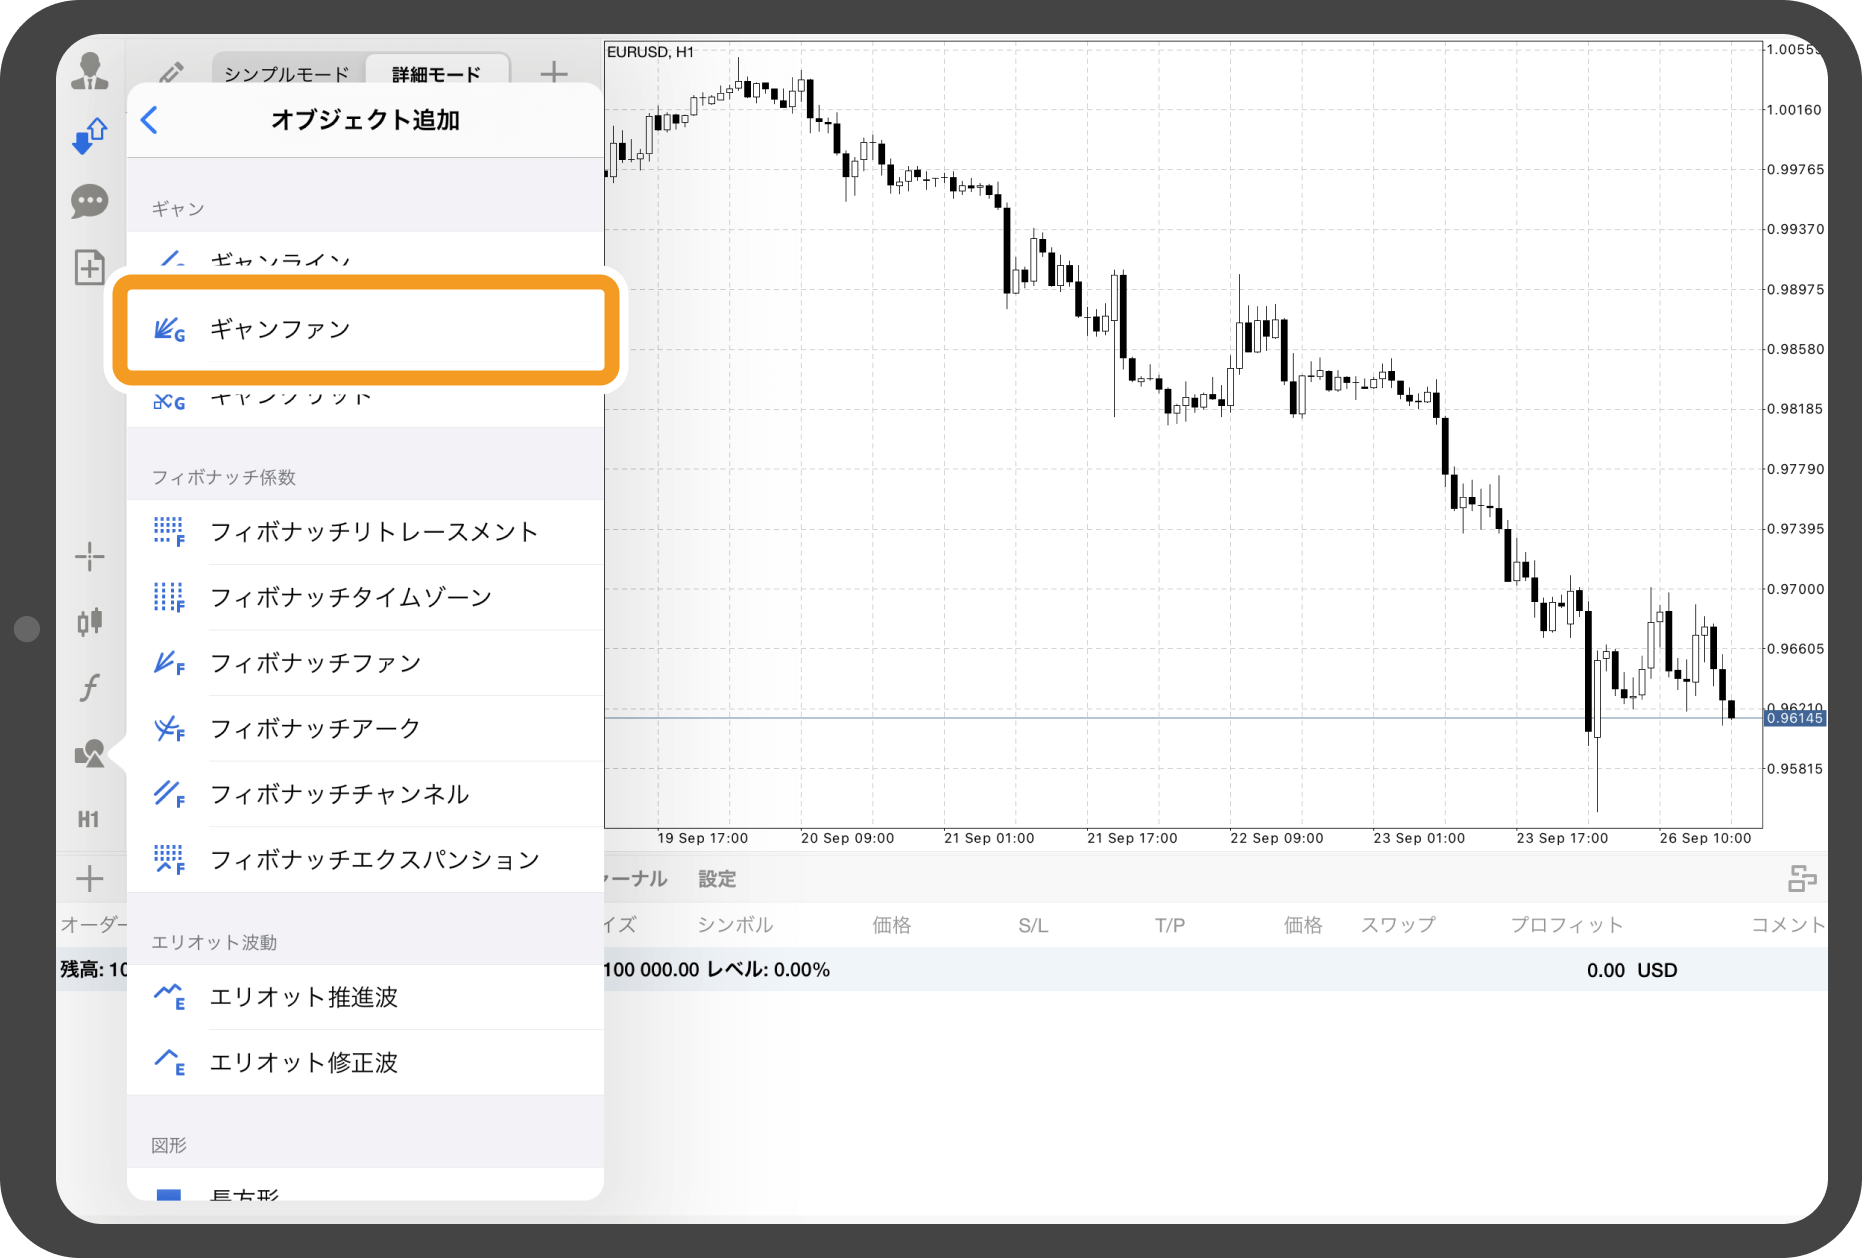1862x1258 pixels.
Task: Open the candlestick chart type icon
Action: coord(90,622)
